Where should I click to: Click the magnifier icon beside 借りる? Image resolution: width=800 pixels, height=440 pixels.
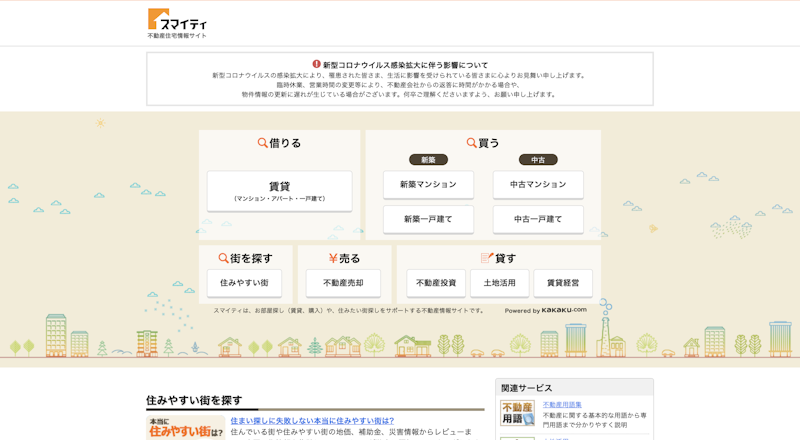[x=262, y=143]
